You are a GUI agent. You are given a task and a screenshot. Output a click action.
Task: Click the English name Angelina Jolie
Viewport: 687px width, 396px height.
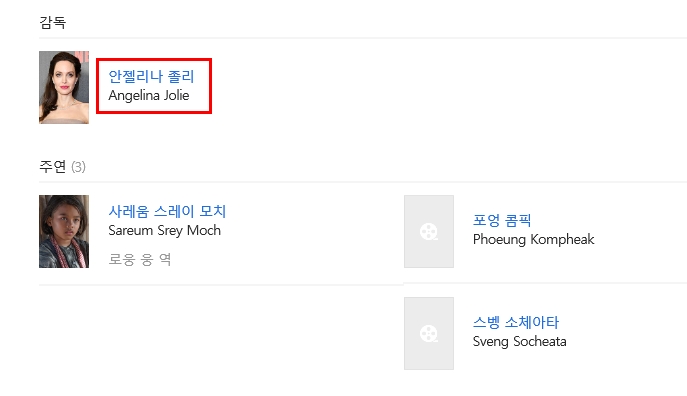pyautogui.click(x=149, y=95)
